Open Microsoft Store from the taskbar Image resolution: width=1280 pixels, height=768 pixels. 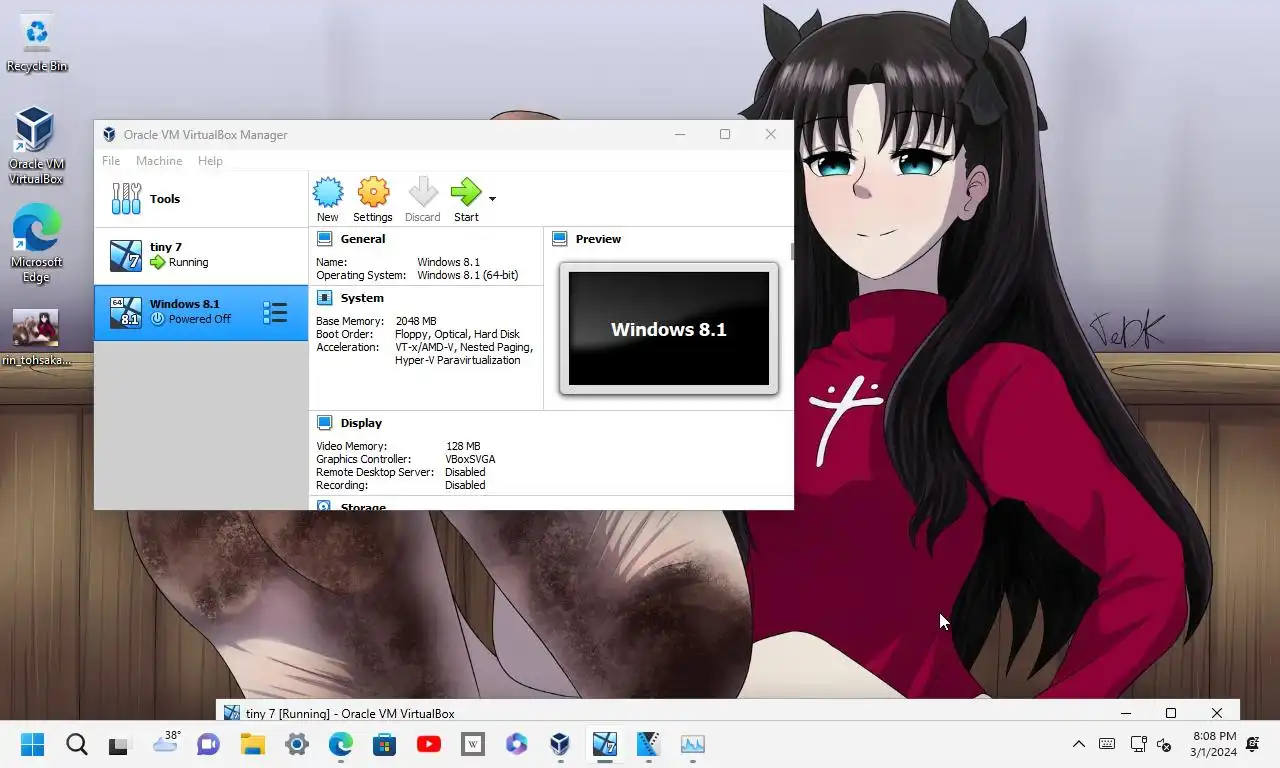point(384,744)
